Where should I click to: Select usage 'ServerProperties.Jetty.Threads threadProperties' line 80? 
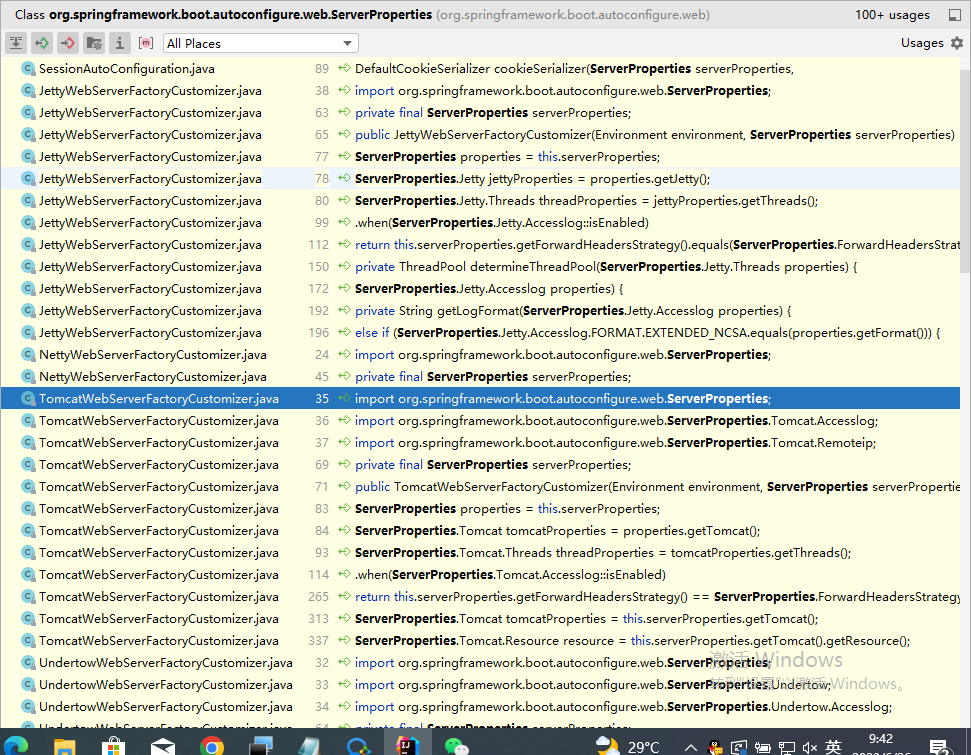click(x=586, y=201)
